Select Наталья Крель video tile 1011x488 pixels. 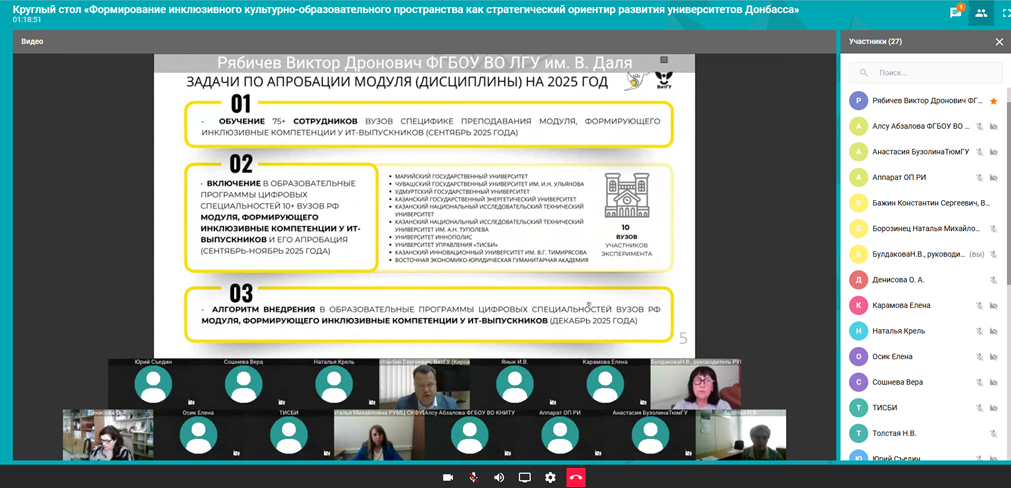pos(334,384)
